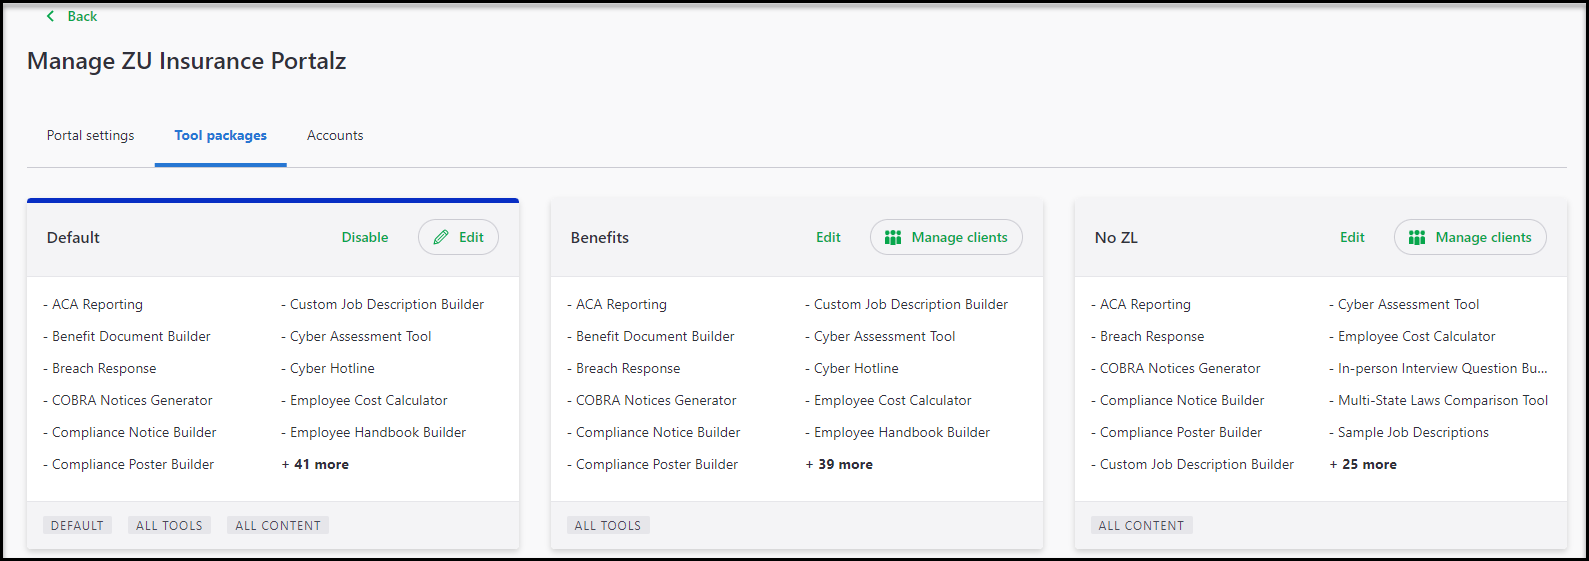This screenshot has width=1589, height=561.
Task: Edit the Benefits package
Action: click(828, 237)
